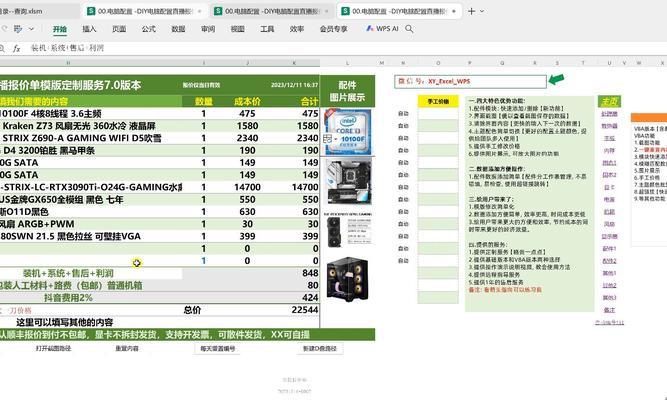The width and height of the screenshot is (667, 400).
Task: Open the 视图 ribbon tab
Action: 237,29
